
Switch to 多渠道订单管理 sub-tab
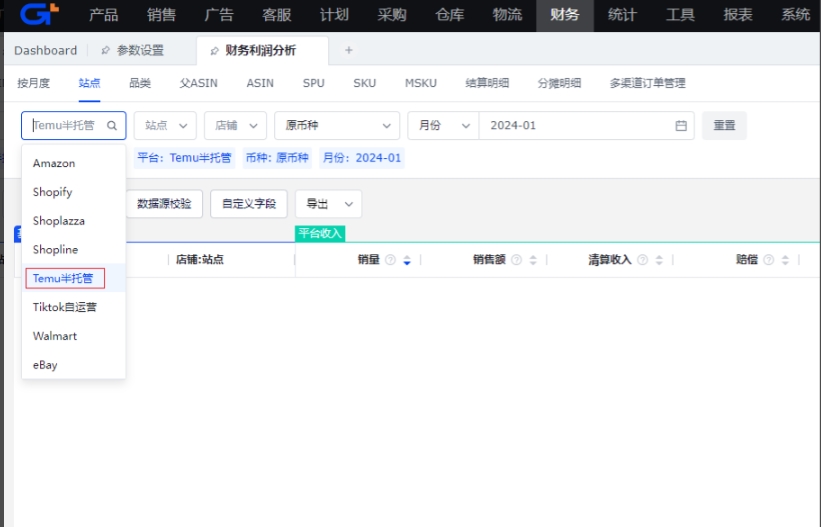coord(647,83)
